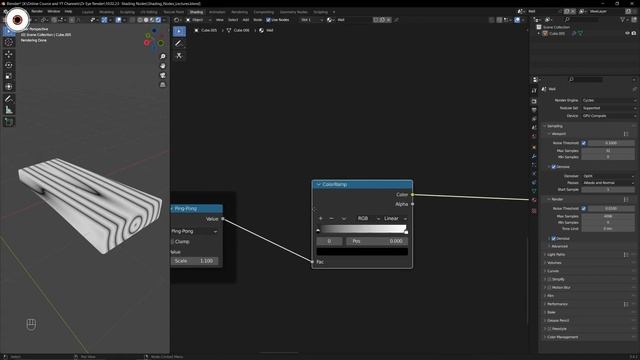Select the Transform tool in viewport toolbar
Screen dimensions: 640x360
pyautogui.click(x=9, y=87)
